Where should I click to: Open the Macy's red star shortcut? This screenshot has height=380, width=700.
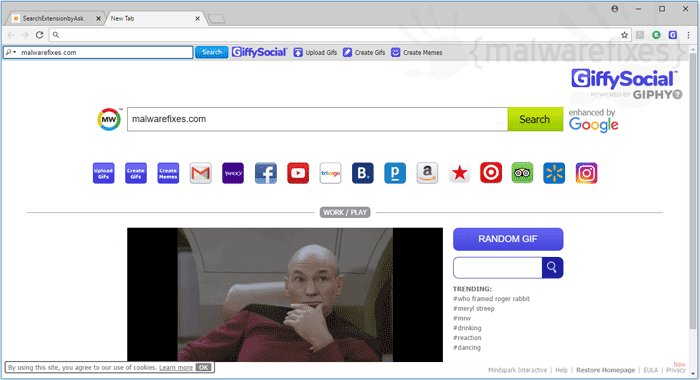(460, 173)
